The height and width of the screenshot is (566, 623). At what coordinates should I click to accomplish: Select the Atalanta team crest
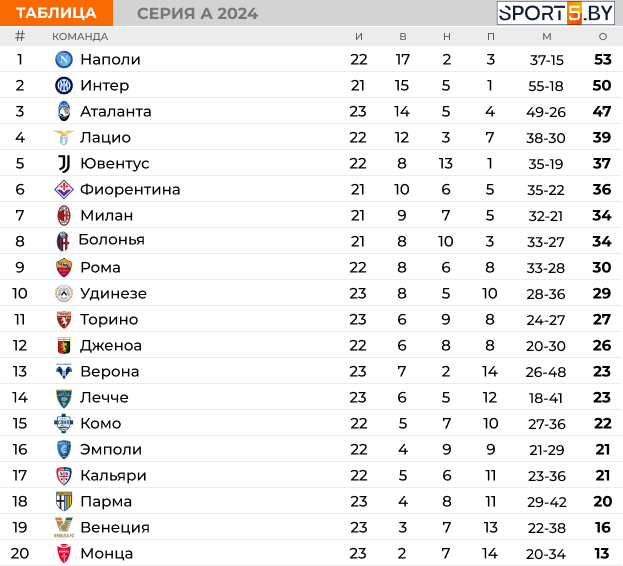pyautogui.click(x=64, y=111)
